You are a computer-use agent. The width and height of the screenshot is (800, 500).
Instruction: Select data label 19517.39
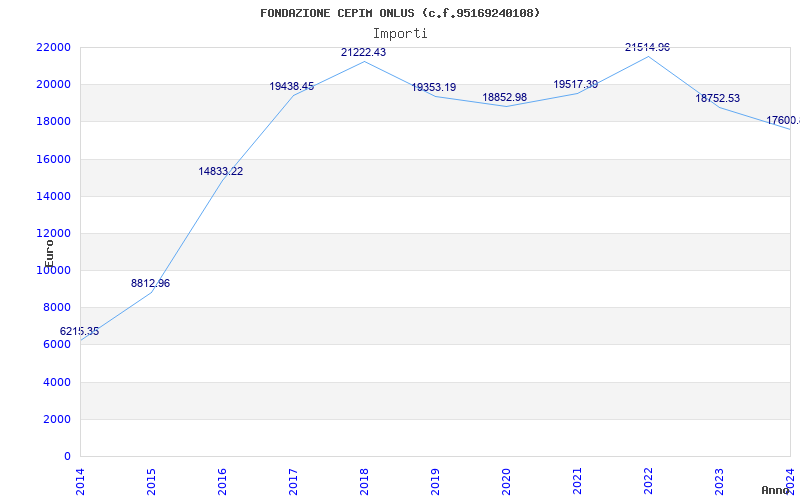click(576, 85)
